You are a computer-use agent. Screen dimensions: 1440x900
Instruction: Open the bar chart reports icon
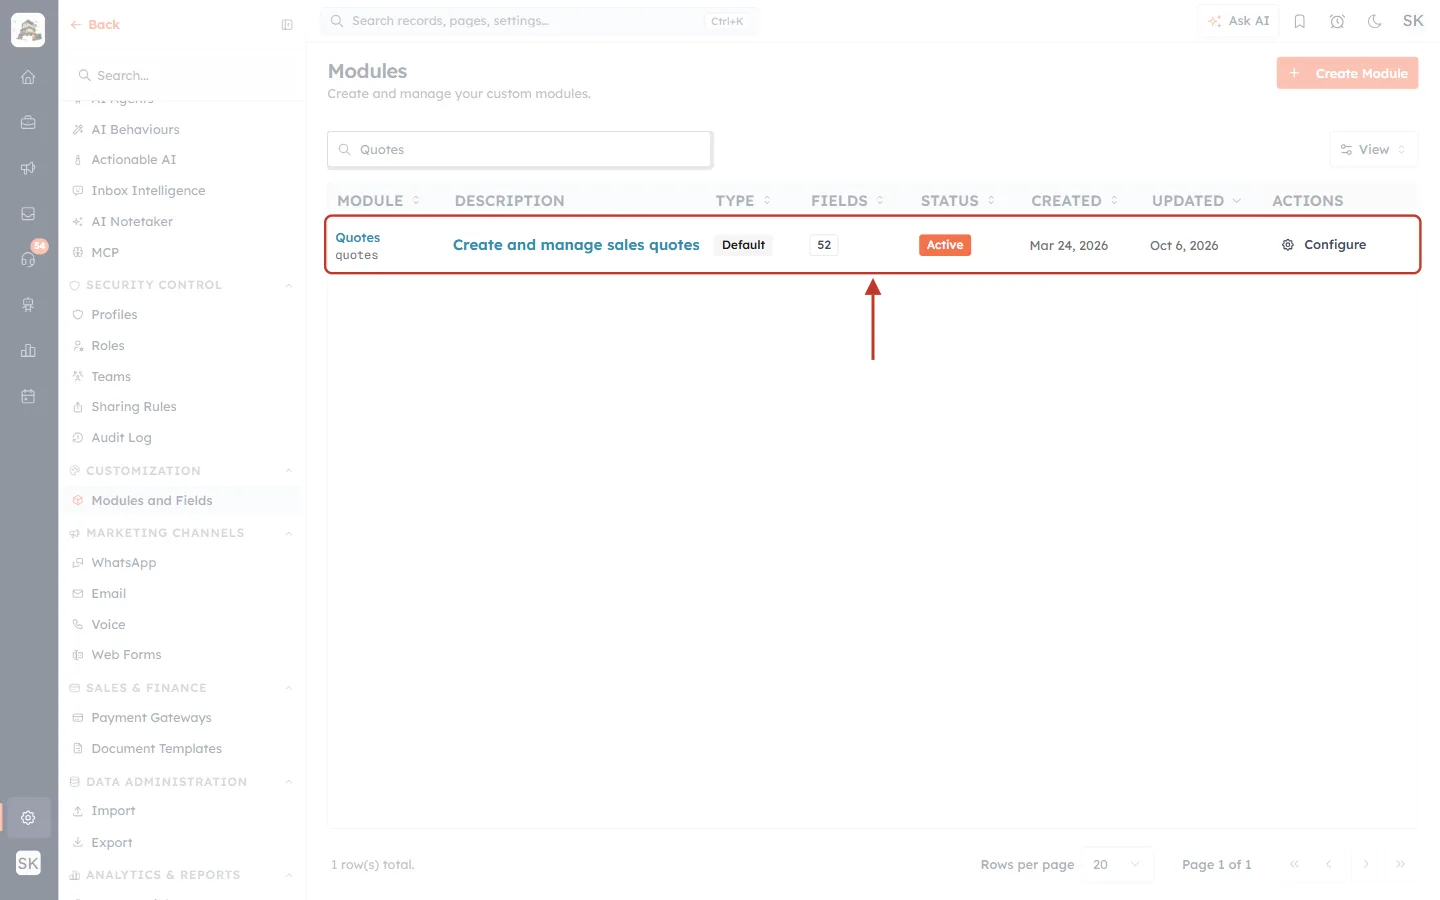click(x=28, y=350)
